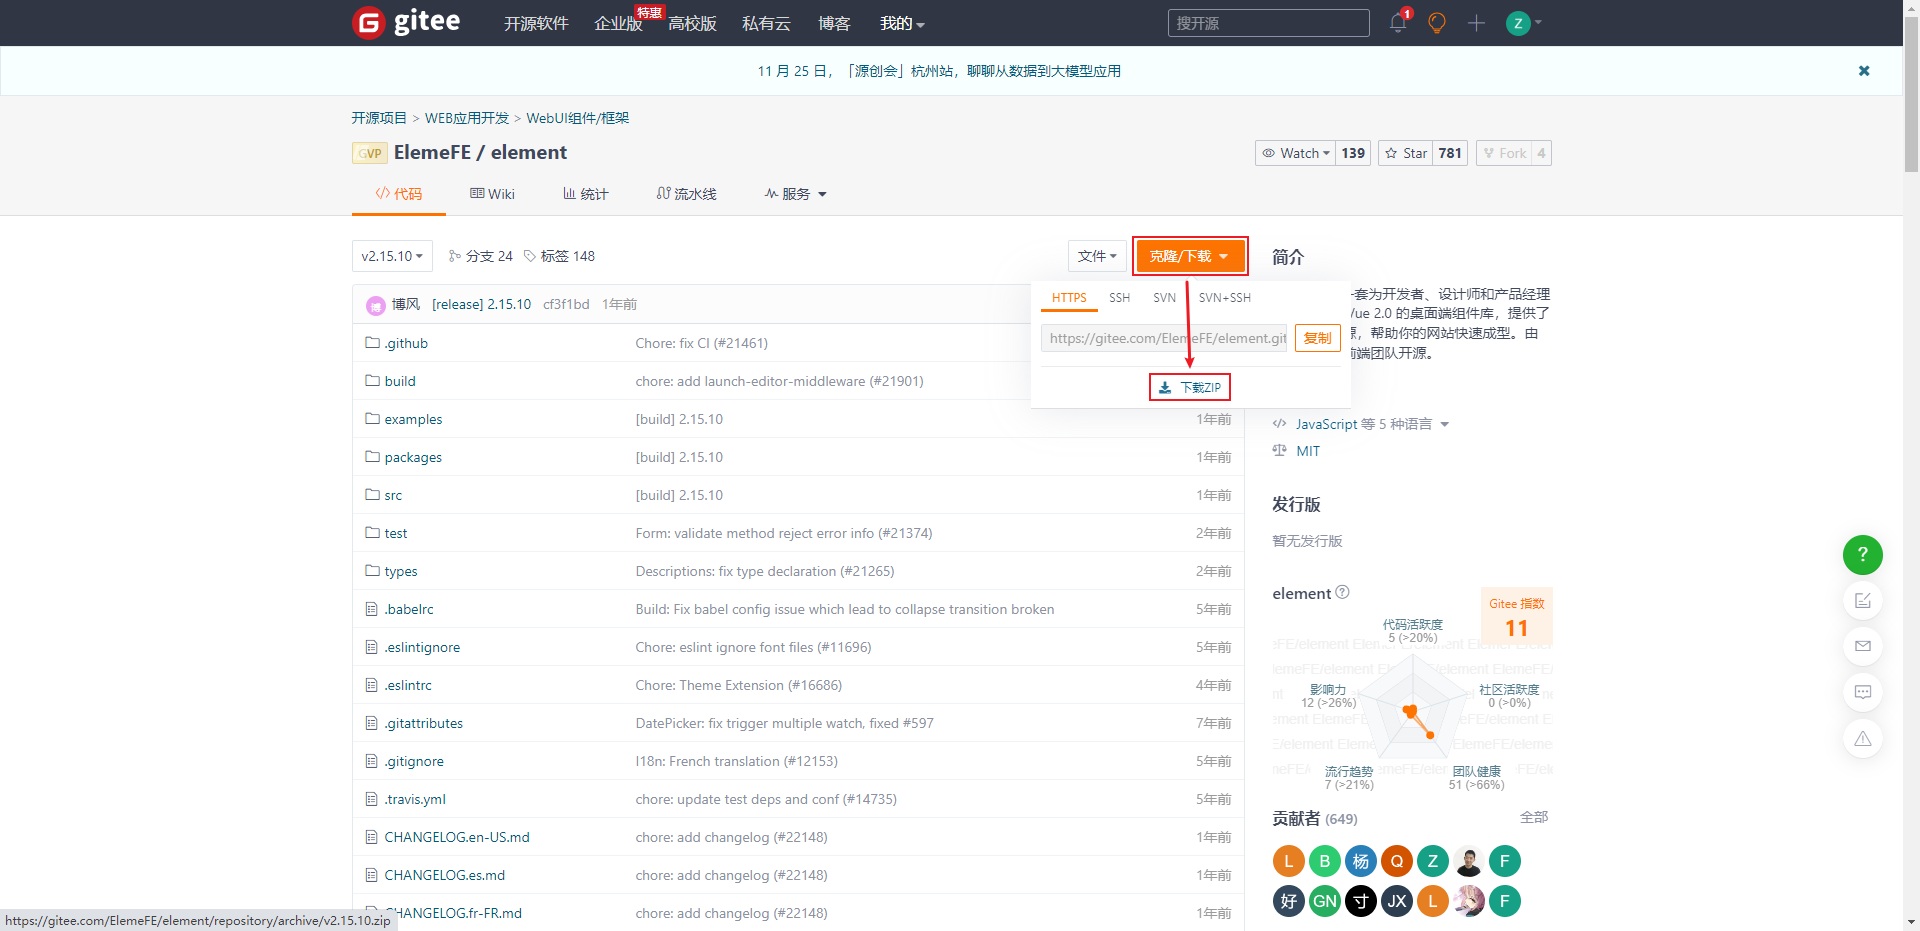Click contributor avatar L orange
This screenshot has height=931, width=1920.
(x=1288, y=861)
